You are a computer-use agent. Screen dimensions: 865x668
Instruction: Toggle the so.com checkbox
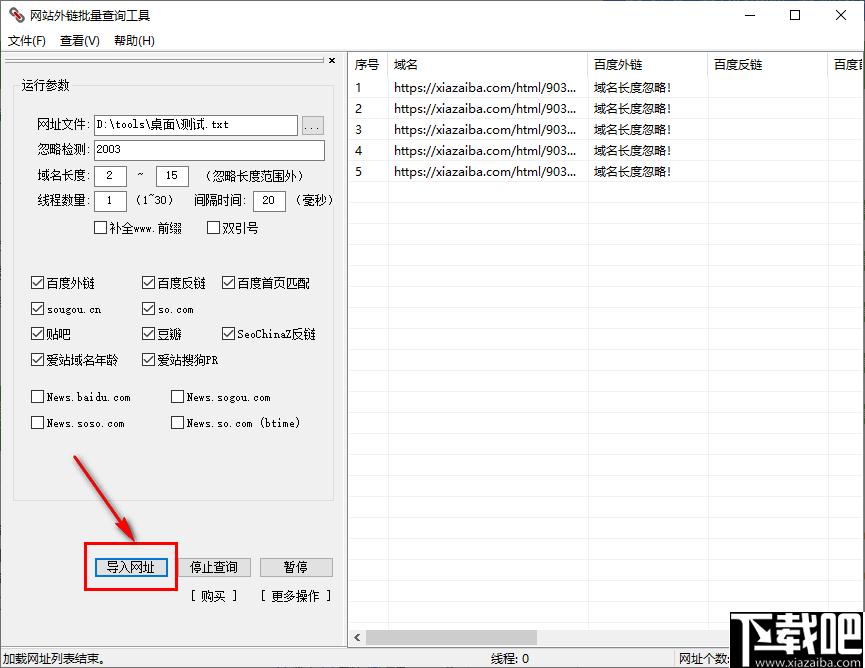click(148, 308)
